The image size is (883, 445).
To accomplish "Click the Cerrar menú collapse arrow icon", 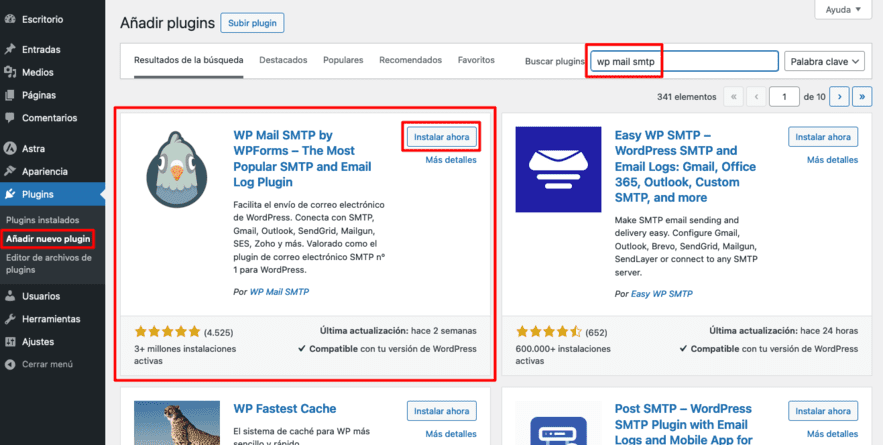I will tap(10, 364).
